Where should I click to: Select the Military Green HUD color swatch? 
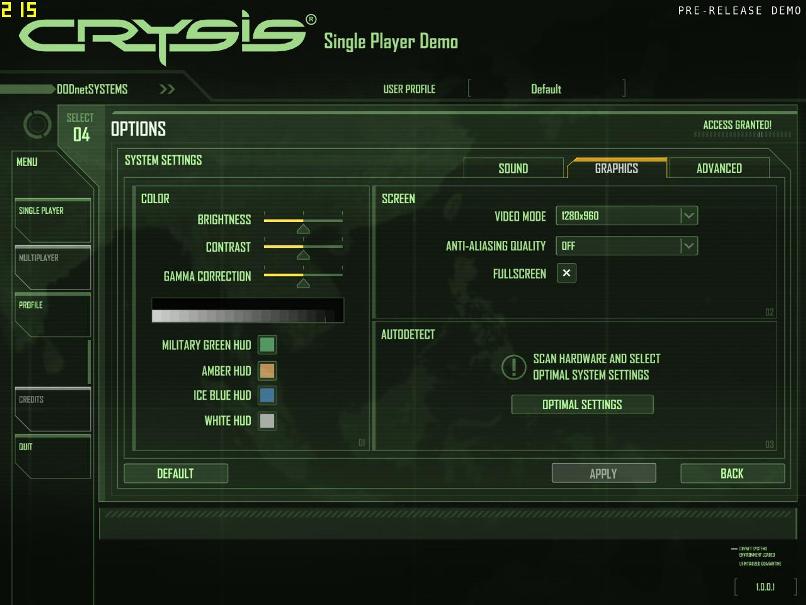[x=267, y=344]
